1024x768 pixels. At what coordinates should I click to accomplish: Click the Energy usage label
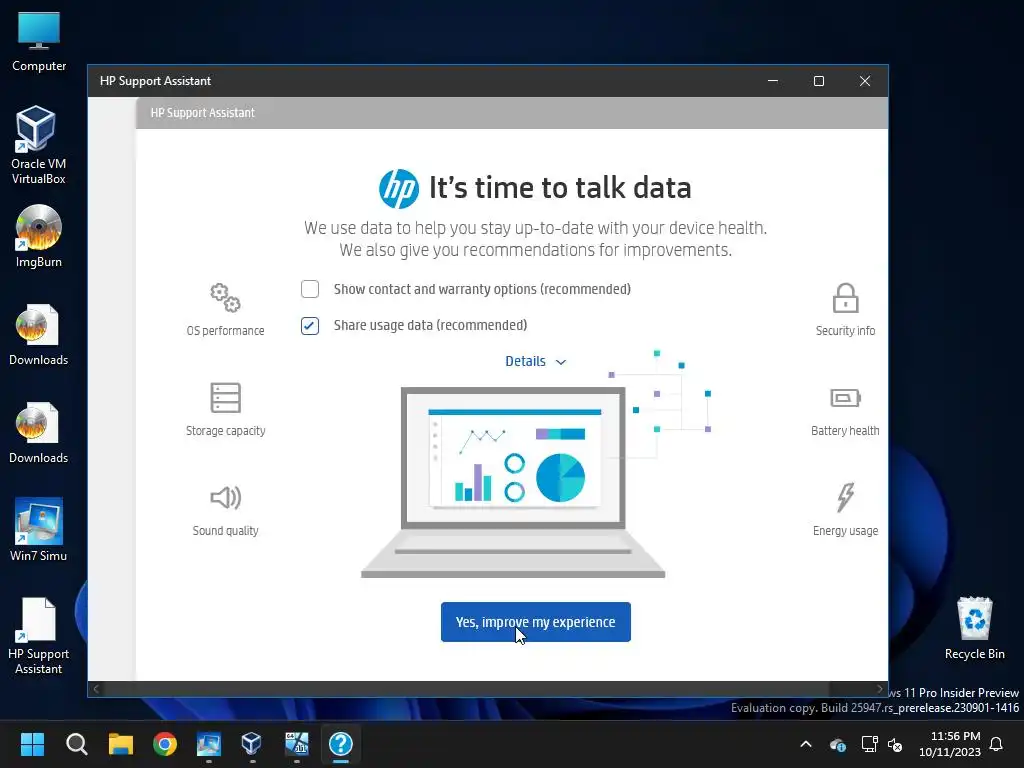[x=845, y=531]
